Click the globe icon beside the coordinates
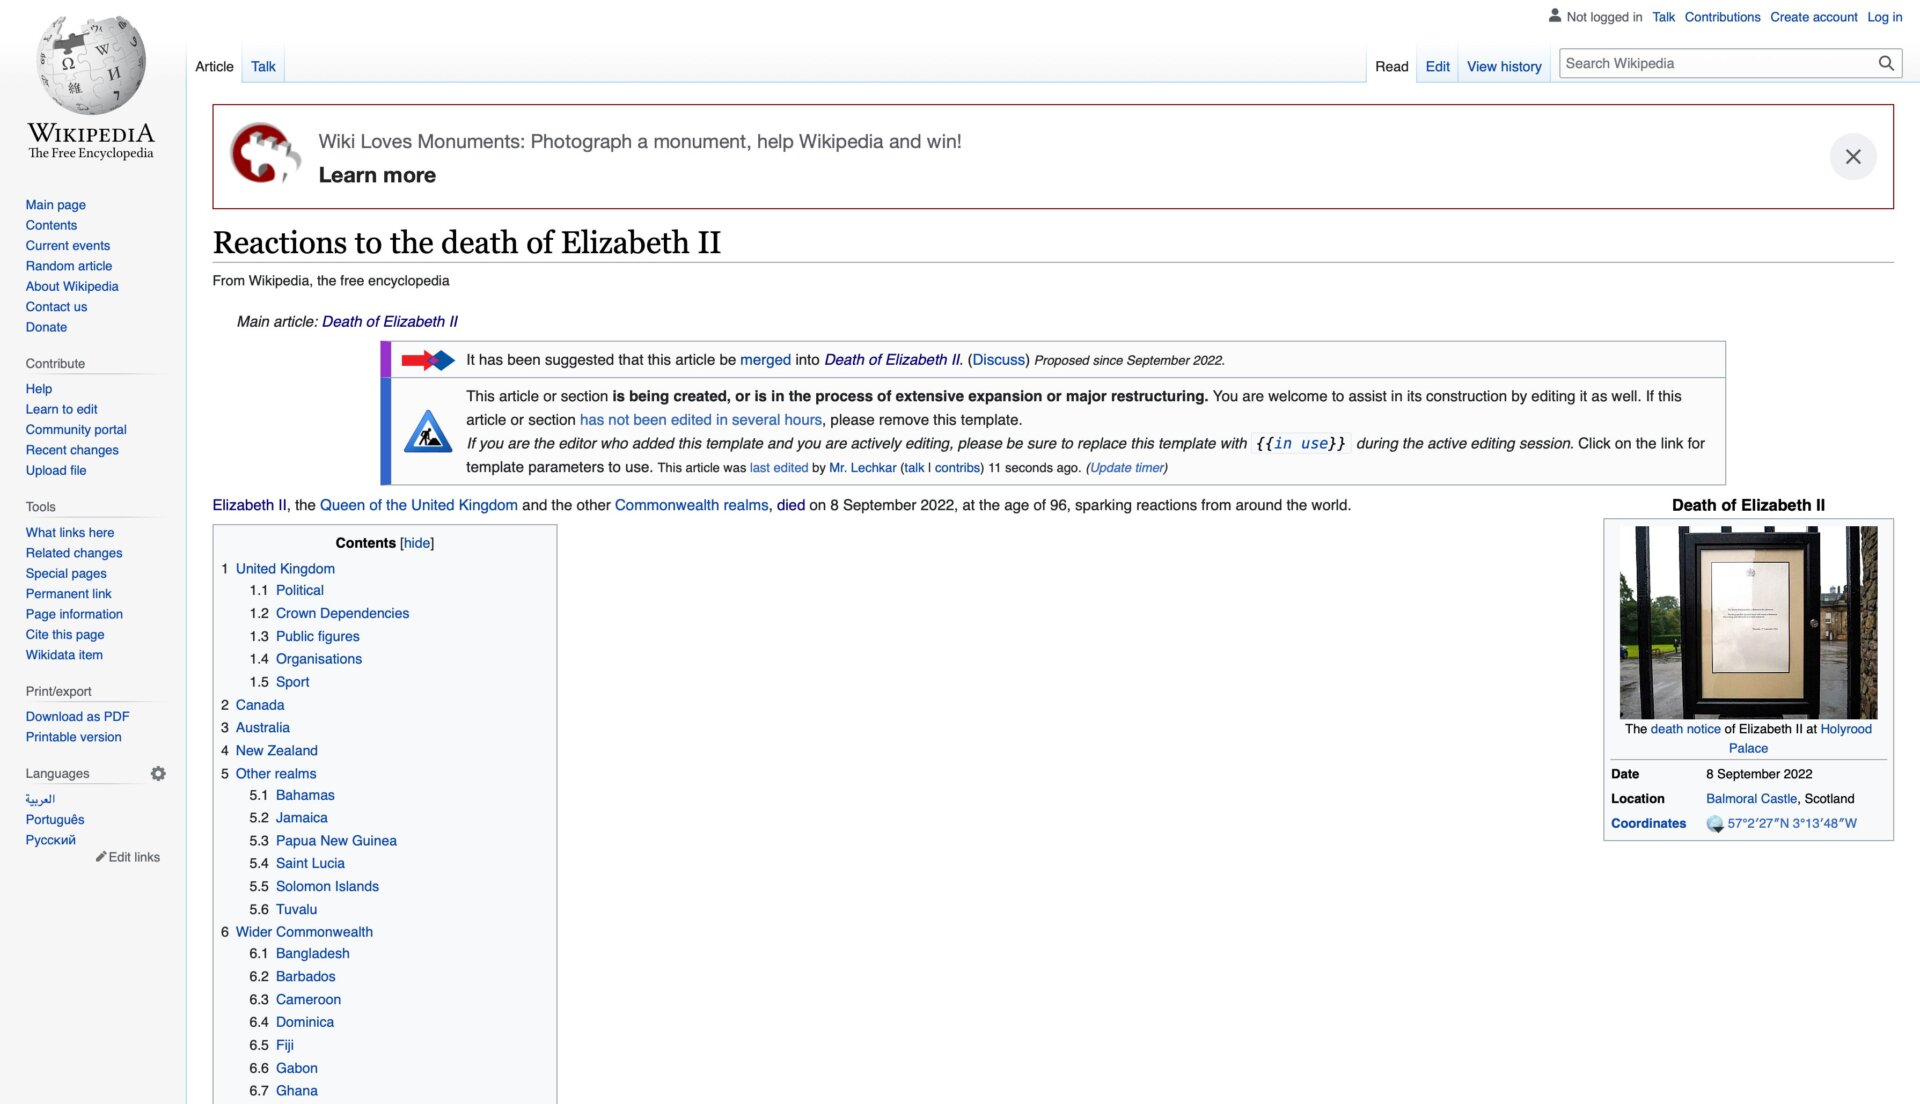Viewport: 1920px width, 1104px height. pyautogui.click(x=1712, y=823)
